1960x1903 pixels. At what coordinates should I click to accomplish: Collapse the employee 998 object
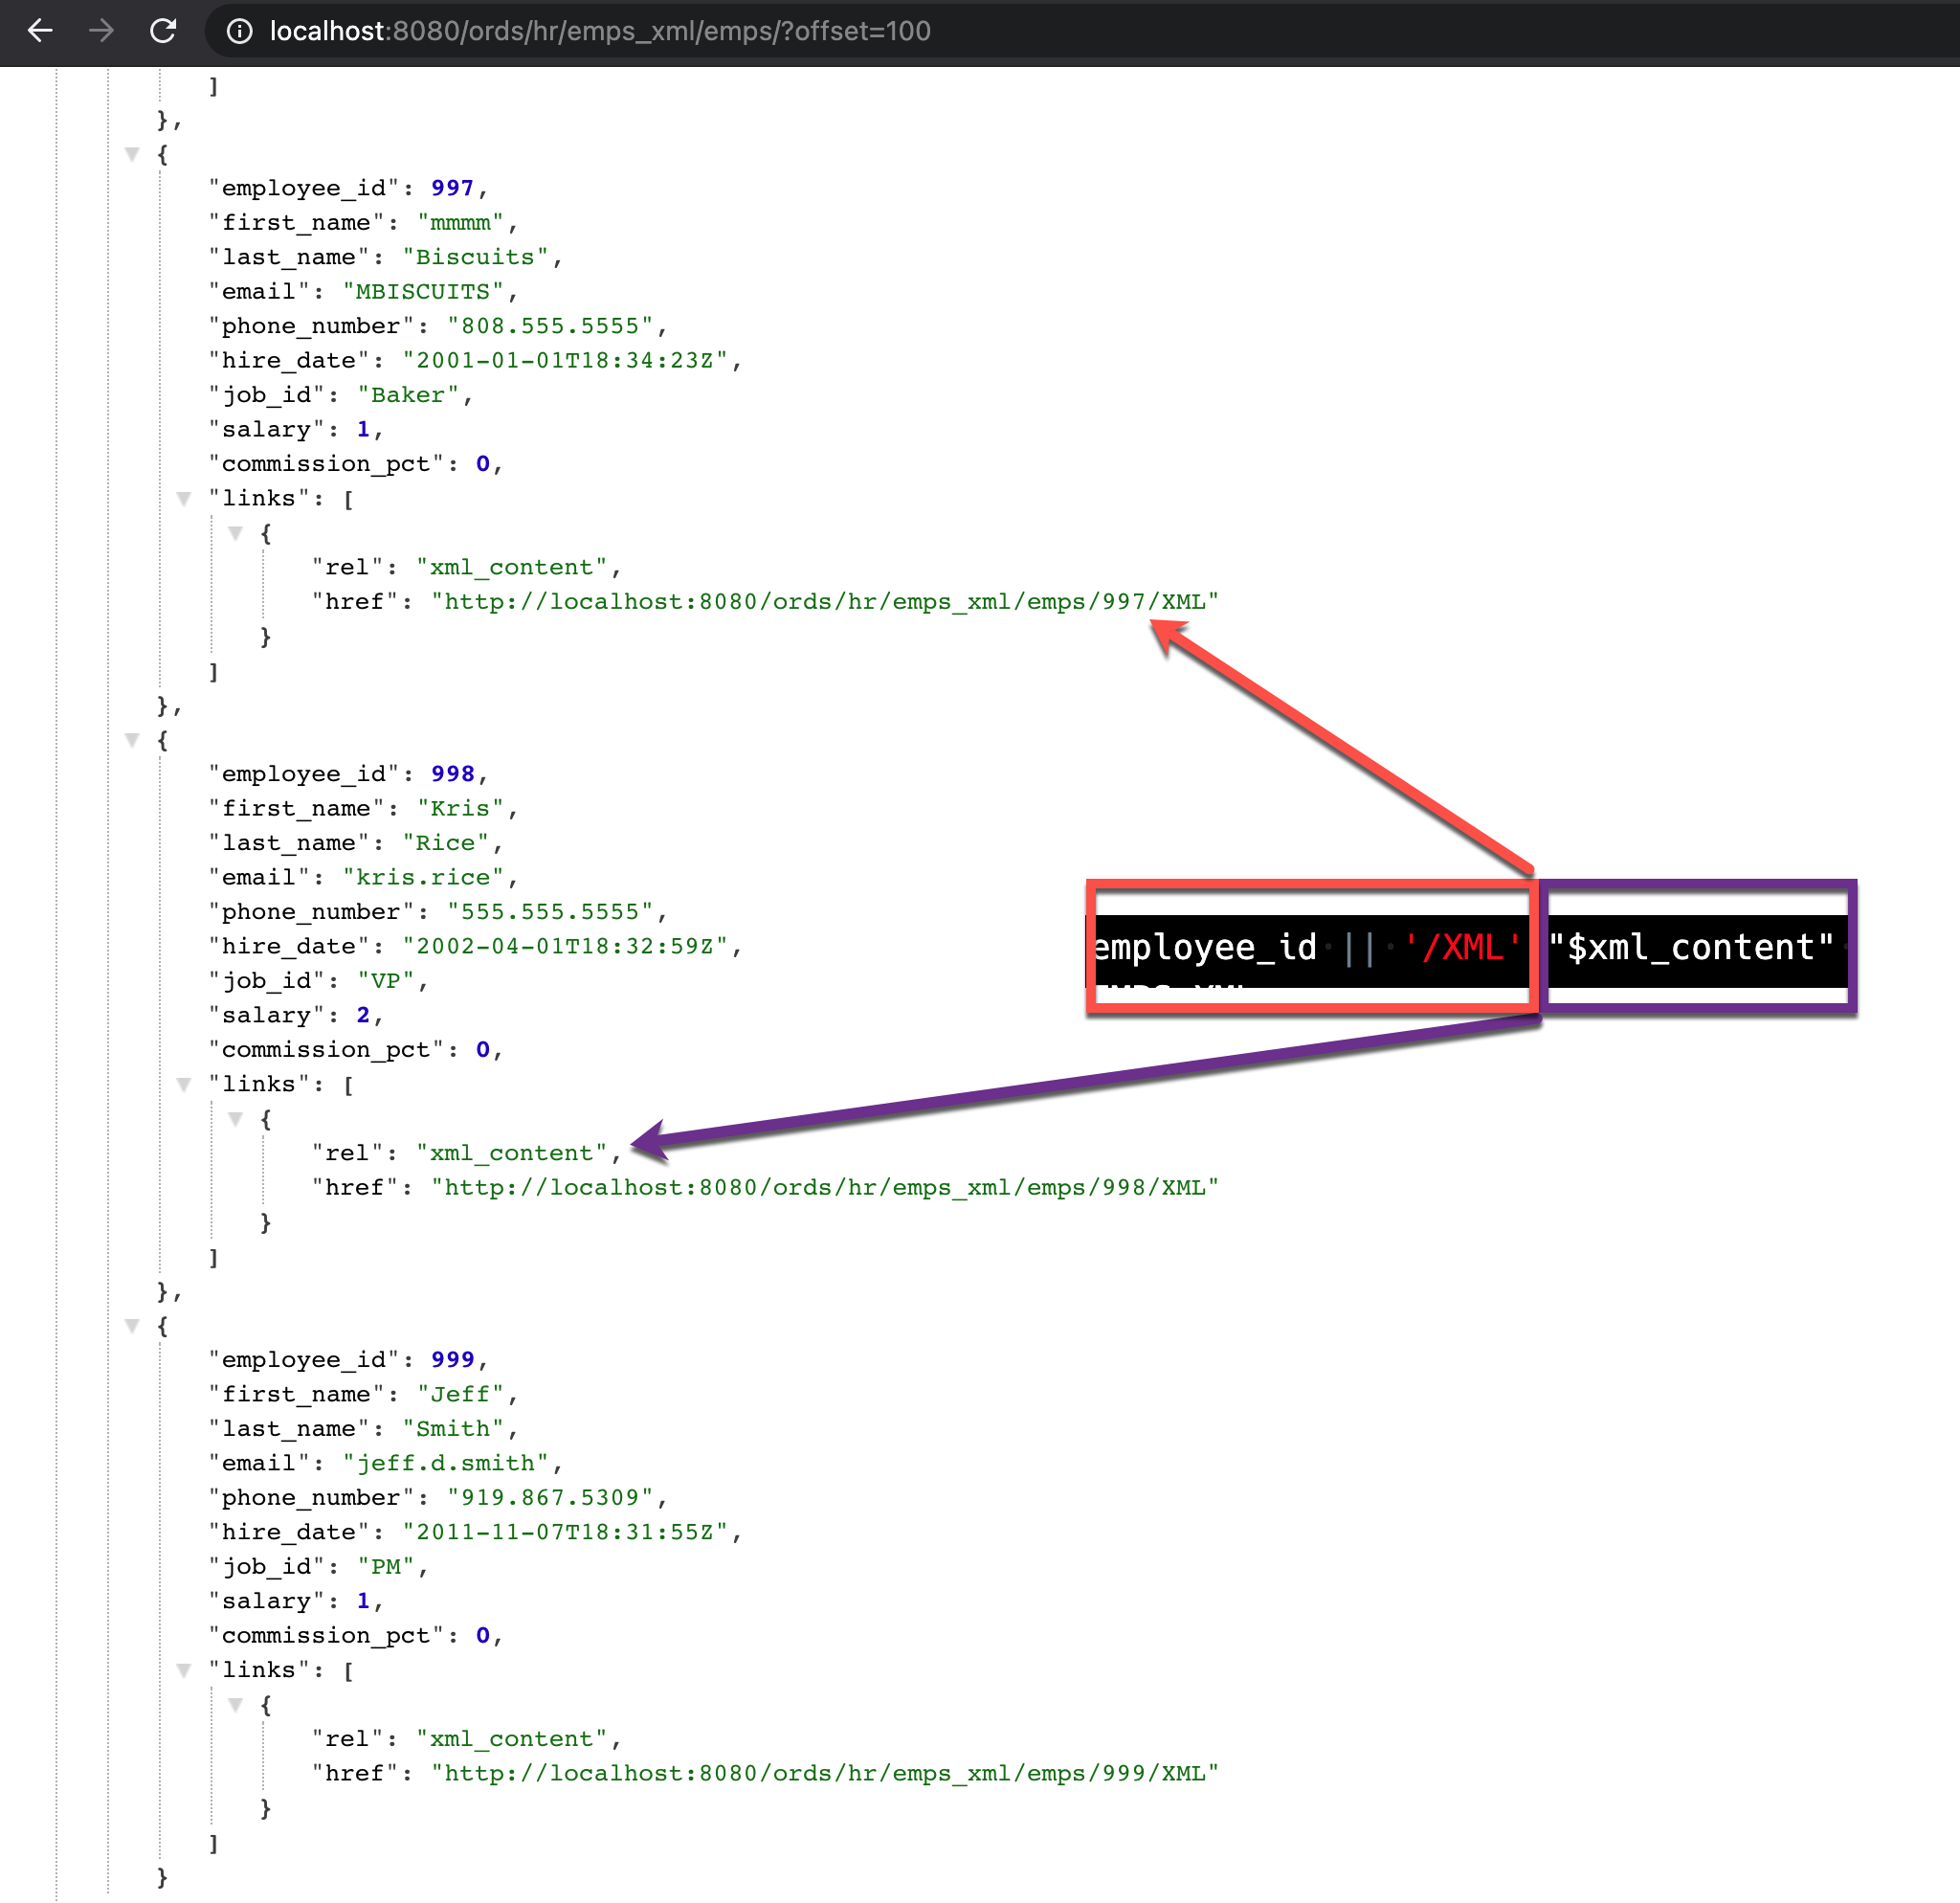coord(132,740)
